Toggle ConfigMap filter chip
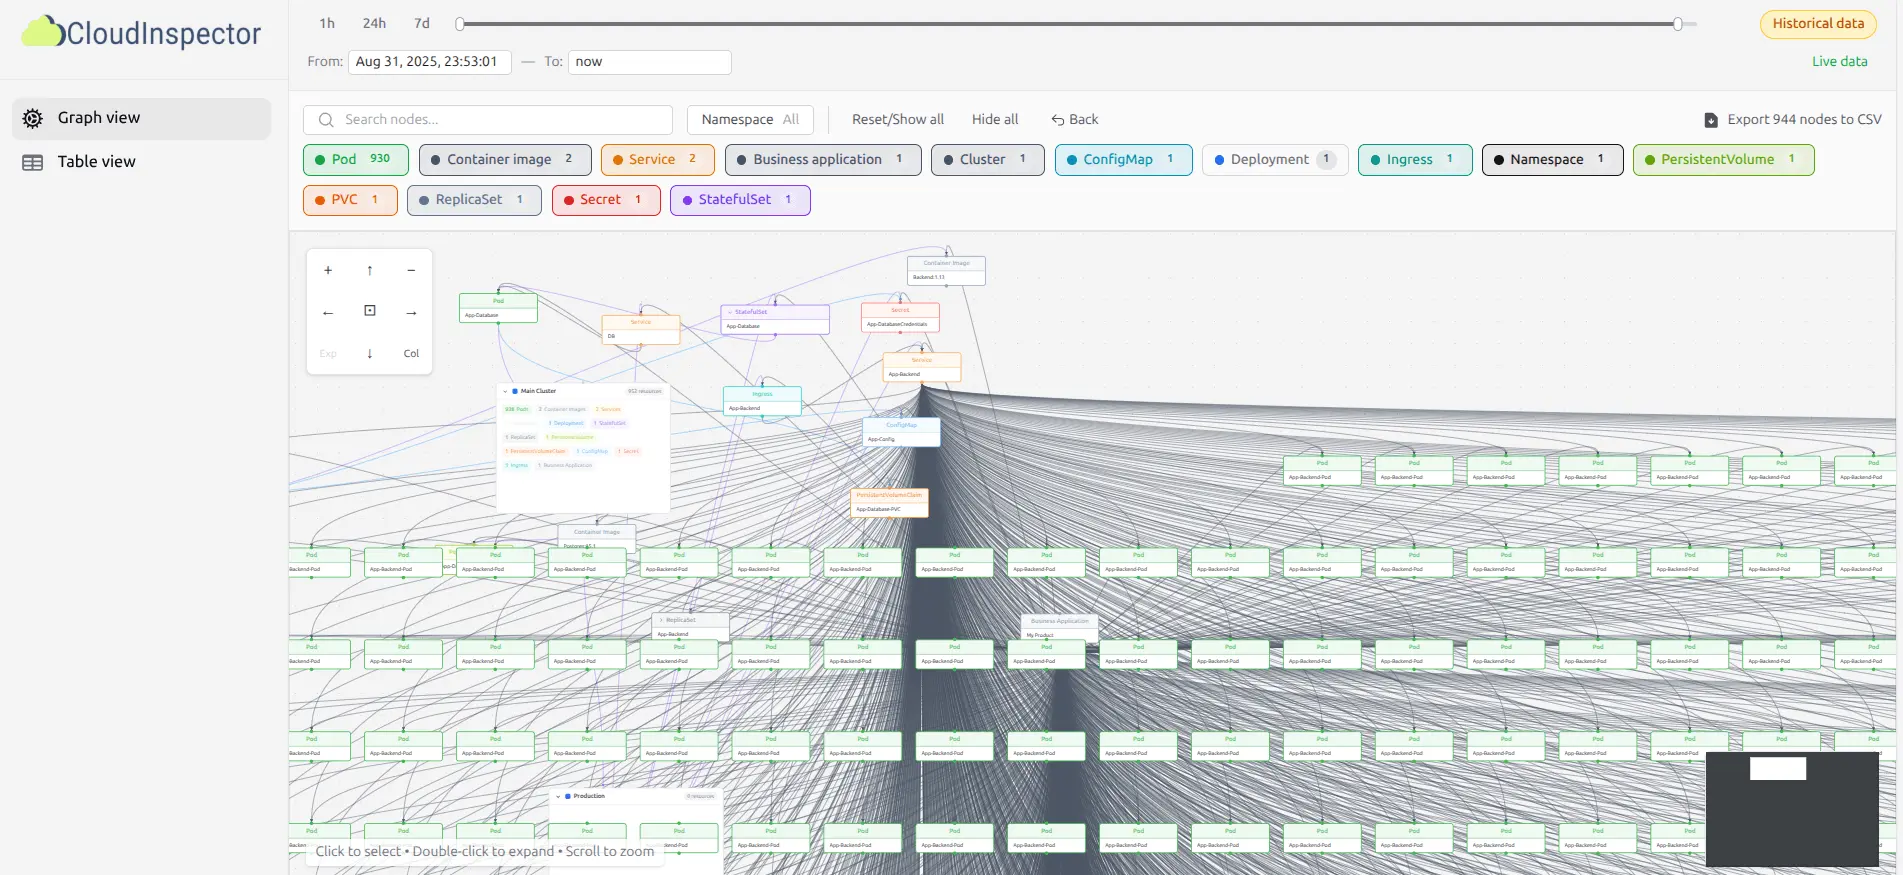Viewport: 1903px width, 875px height. (1123, 159)
